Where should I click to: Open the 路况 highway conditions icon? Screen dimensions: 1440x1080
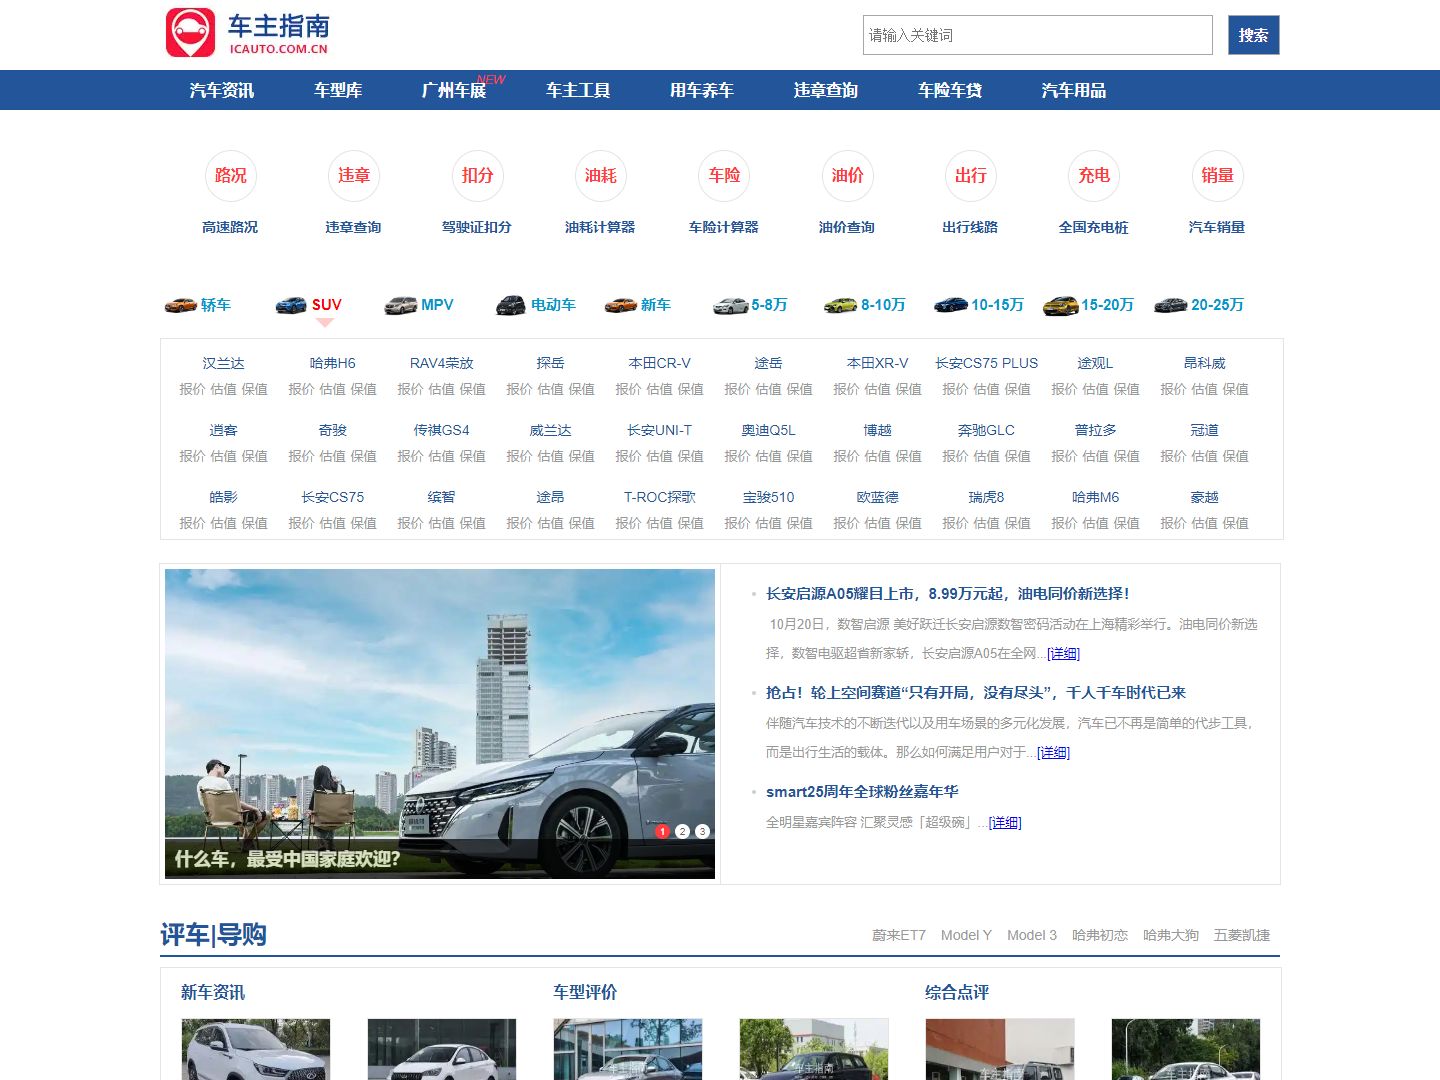click(230, 176)
